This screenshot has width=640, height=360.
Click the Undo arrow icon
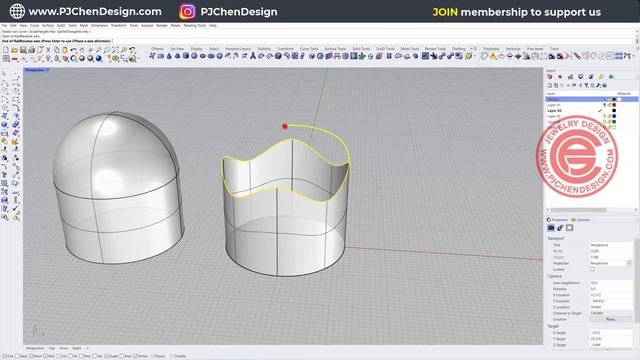pyautogui.click(x=73, y=50)
